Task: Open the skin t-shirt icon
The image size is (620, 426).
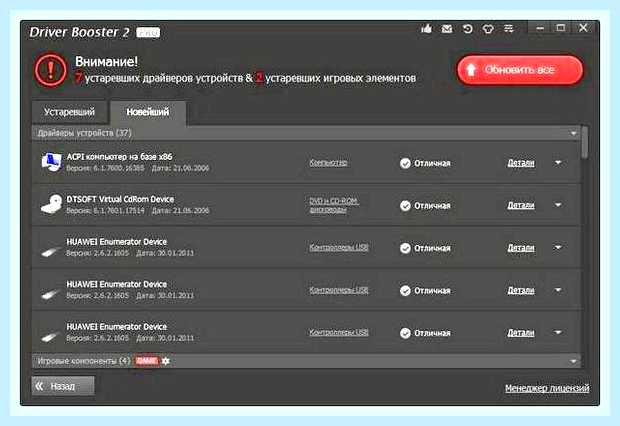Action: 488,28
